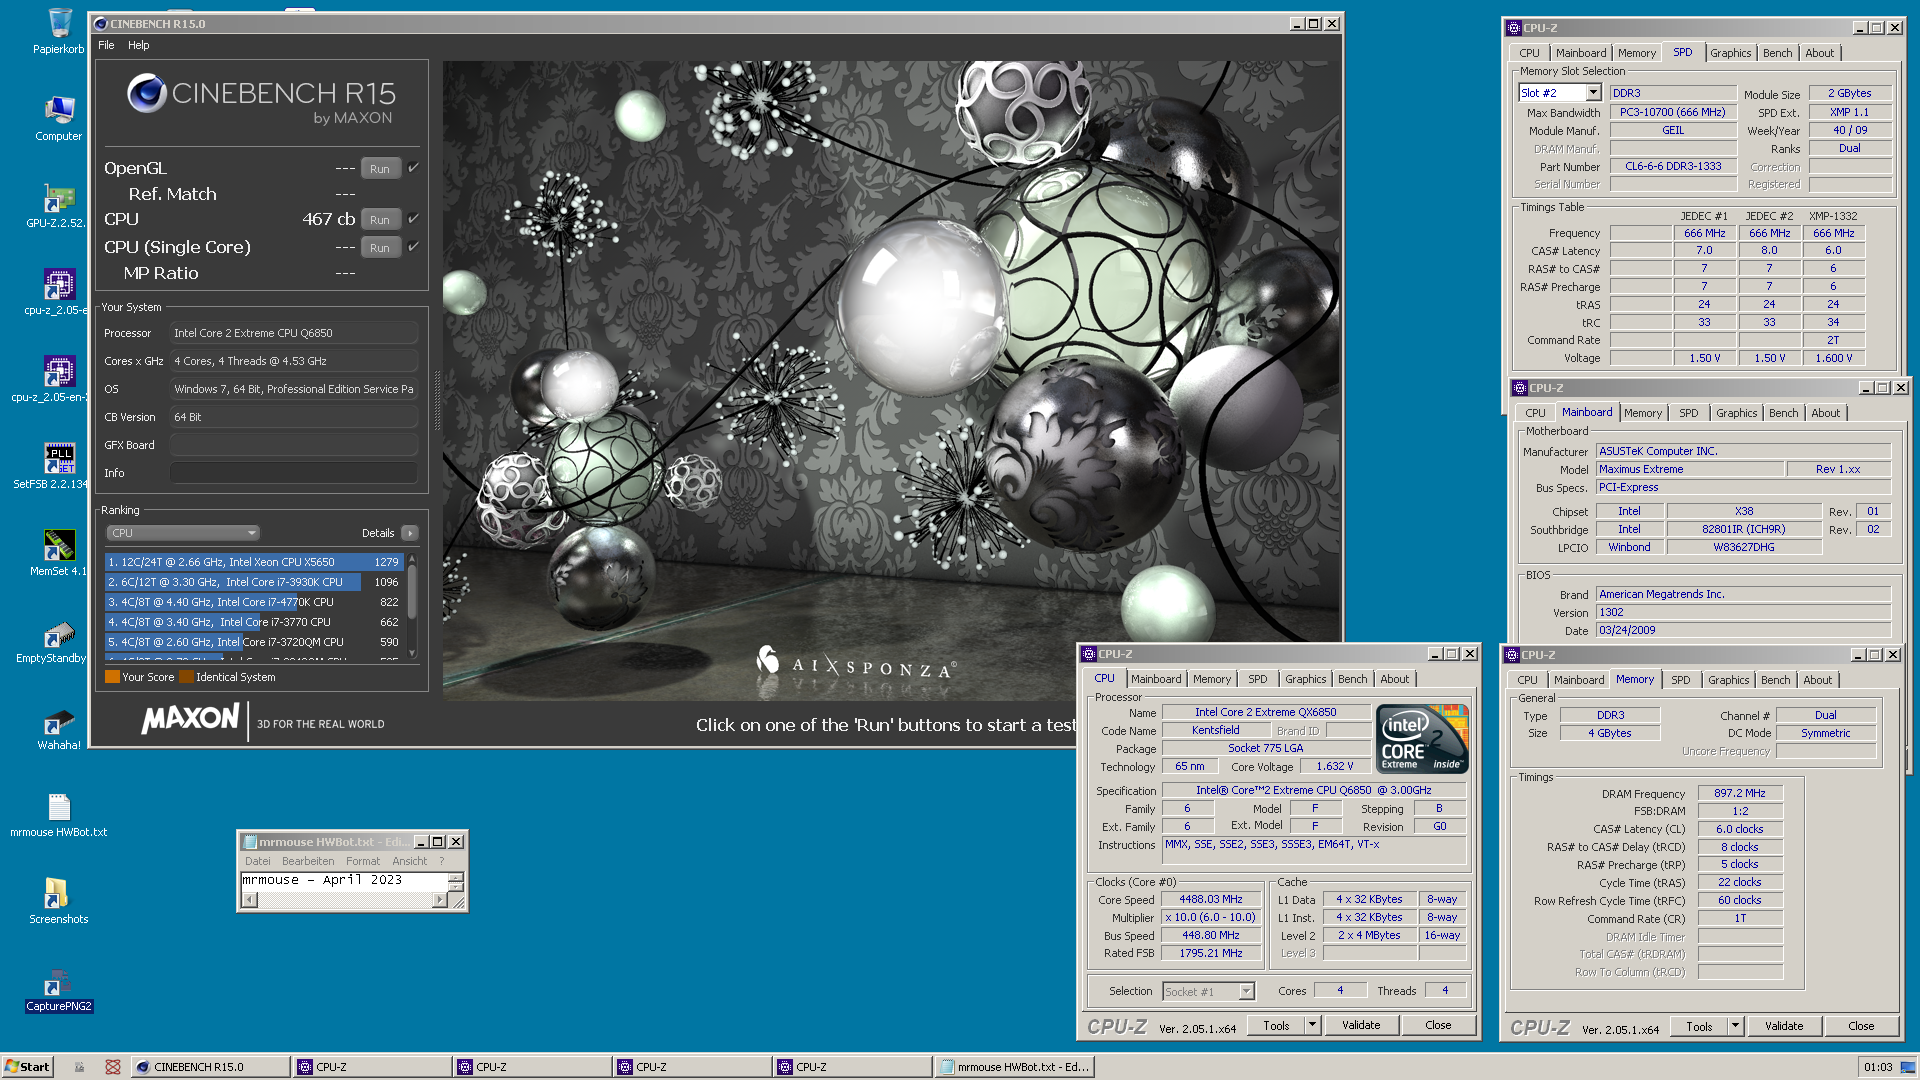Launch the GPU-Z 2.52 desktop shortcut

tap(57, 205)
